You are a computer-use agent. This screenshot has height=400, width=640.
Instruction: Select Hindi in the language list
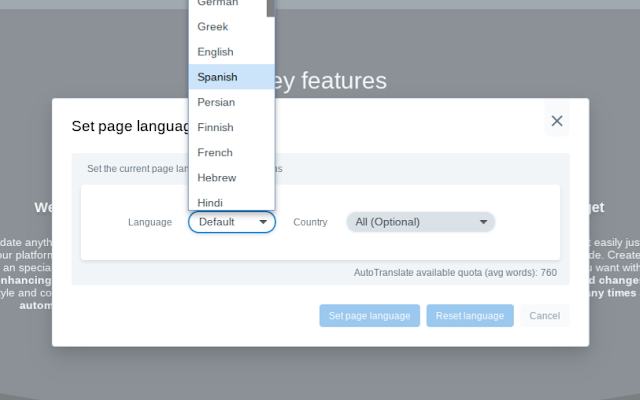(231, 202)
